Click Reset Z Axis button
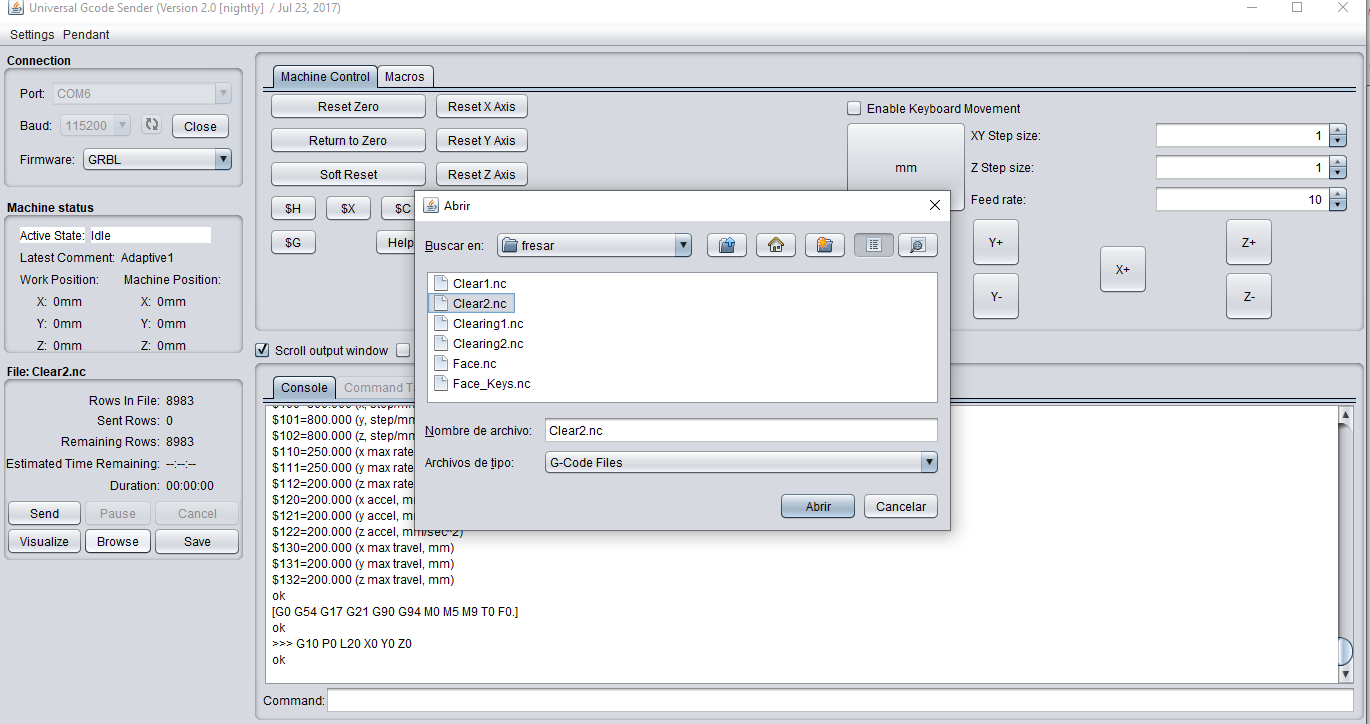This screenshot has height=724, width=1370. 482,174
